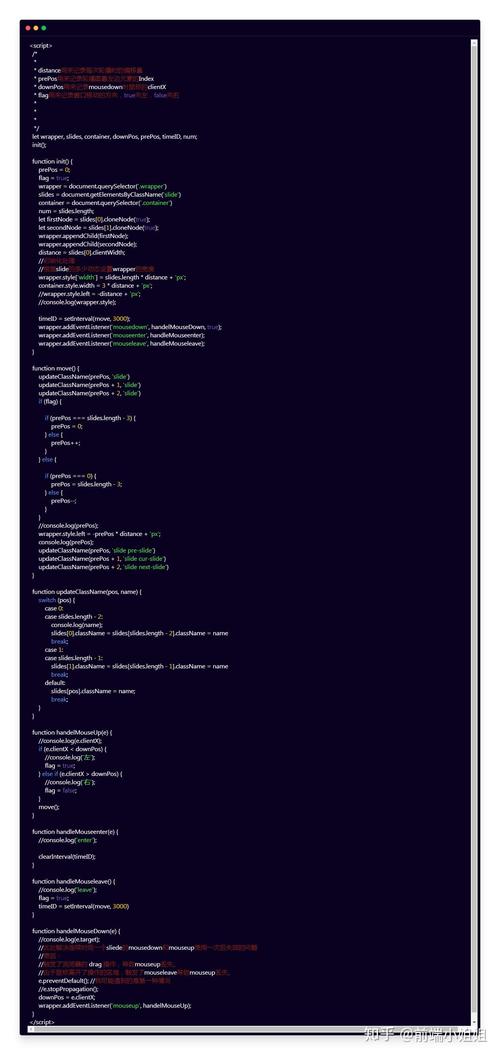Click the vertical scrollbar track
Image resolution: width=500 pixels, height=1055 pixels.
(474, 532)
